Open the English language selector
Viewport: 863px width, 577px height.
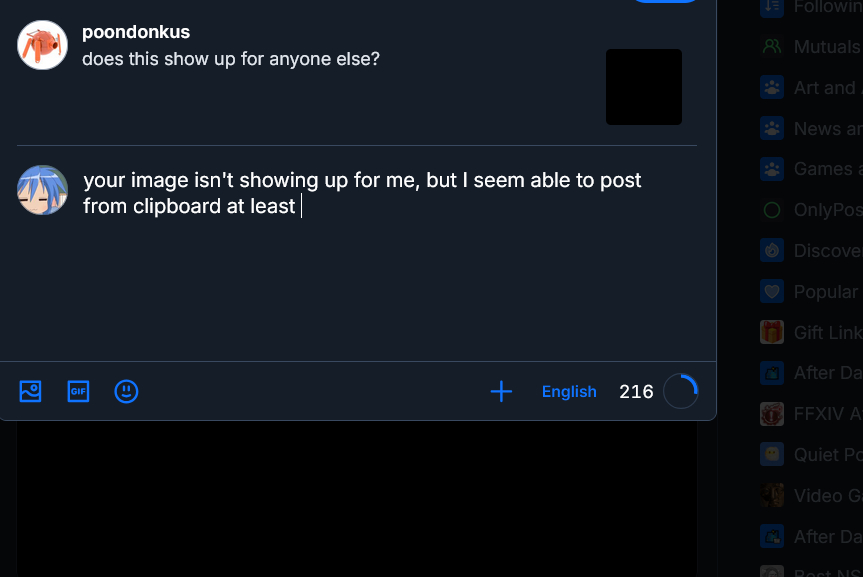coord(569,391)
